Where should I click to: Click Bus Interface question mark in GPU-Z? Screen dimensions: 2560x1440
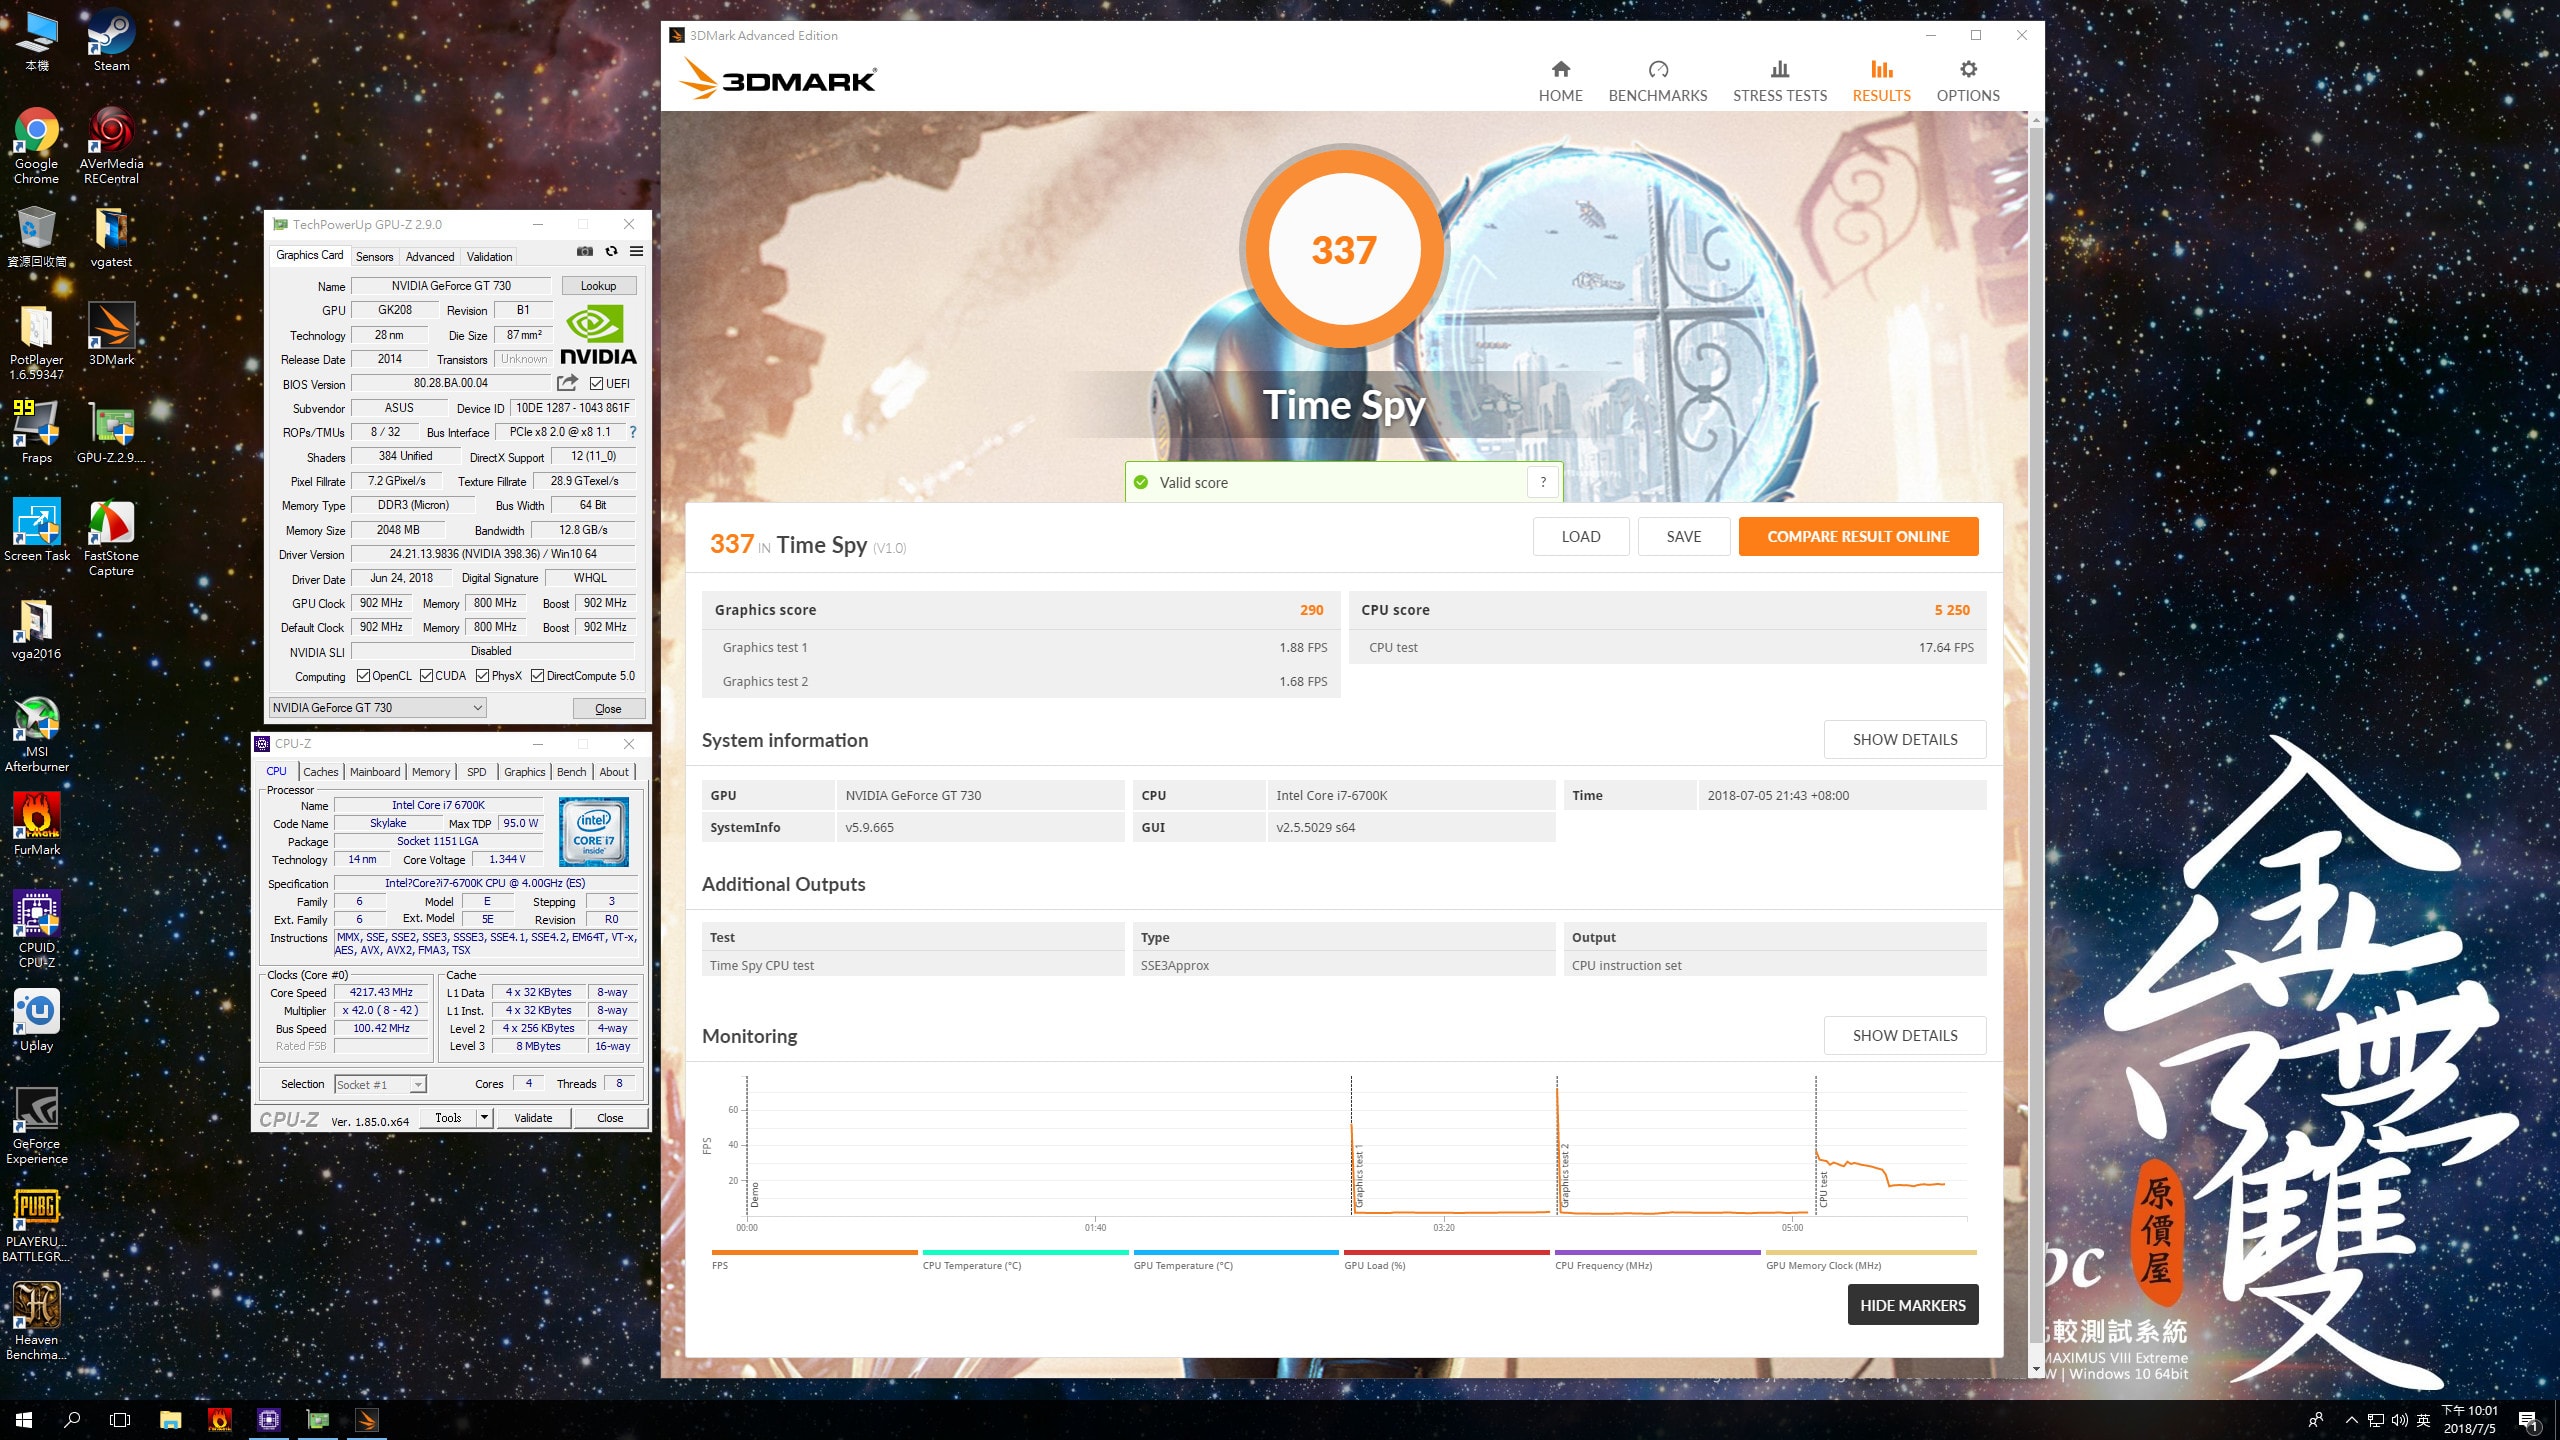(x=633, y=432)
